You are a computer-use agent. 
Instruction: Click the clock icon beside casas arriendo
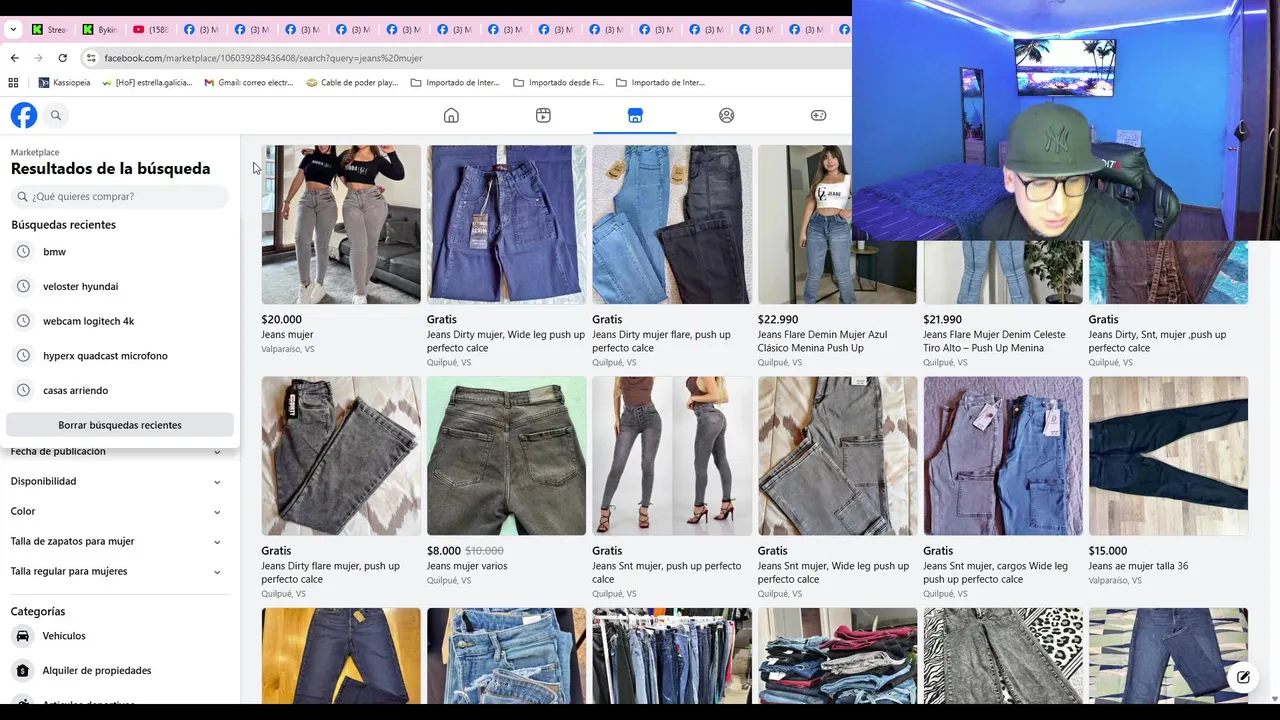click(x=23, y=390)
